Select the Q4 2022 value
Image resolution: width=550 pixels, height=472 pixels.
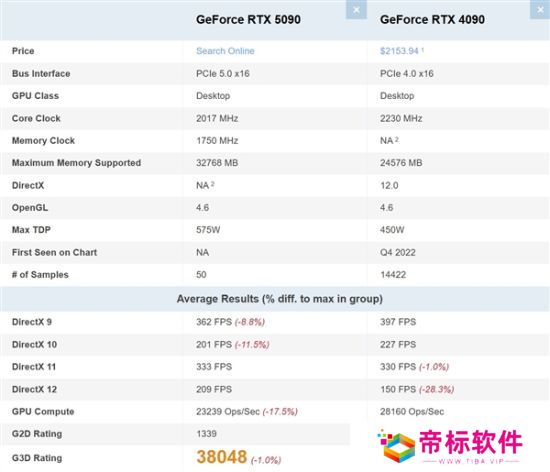tap(398, 252)
